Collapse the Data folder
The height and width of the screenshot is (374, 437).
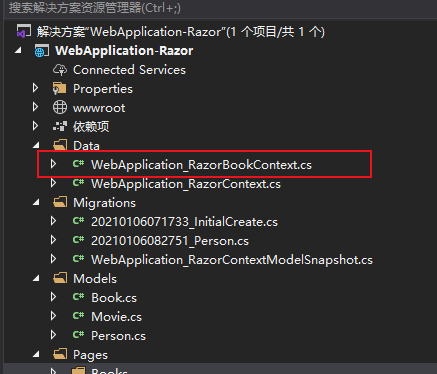point(36,145)
